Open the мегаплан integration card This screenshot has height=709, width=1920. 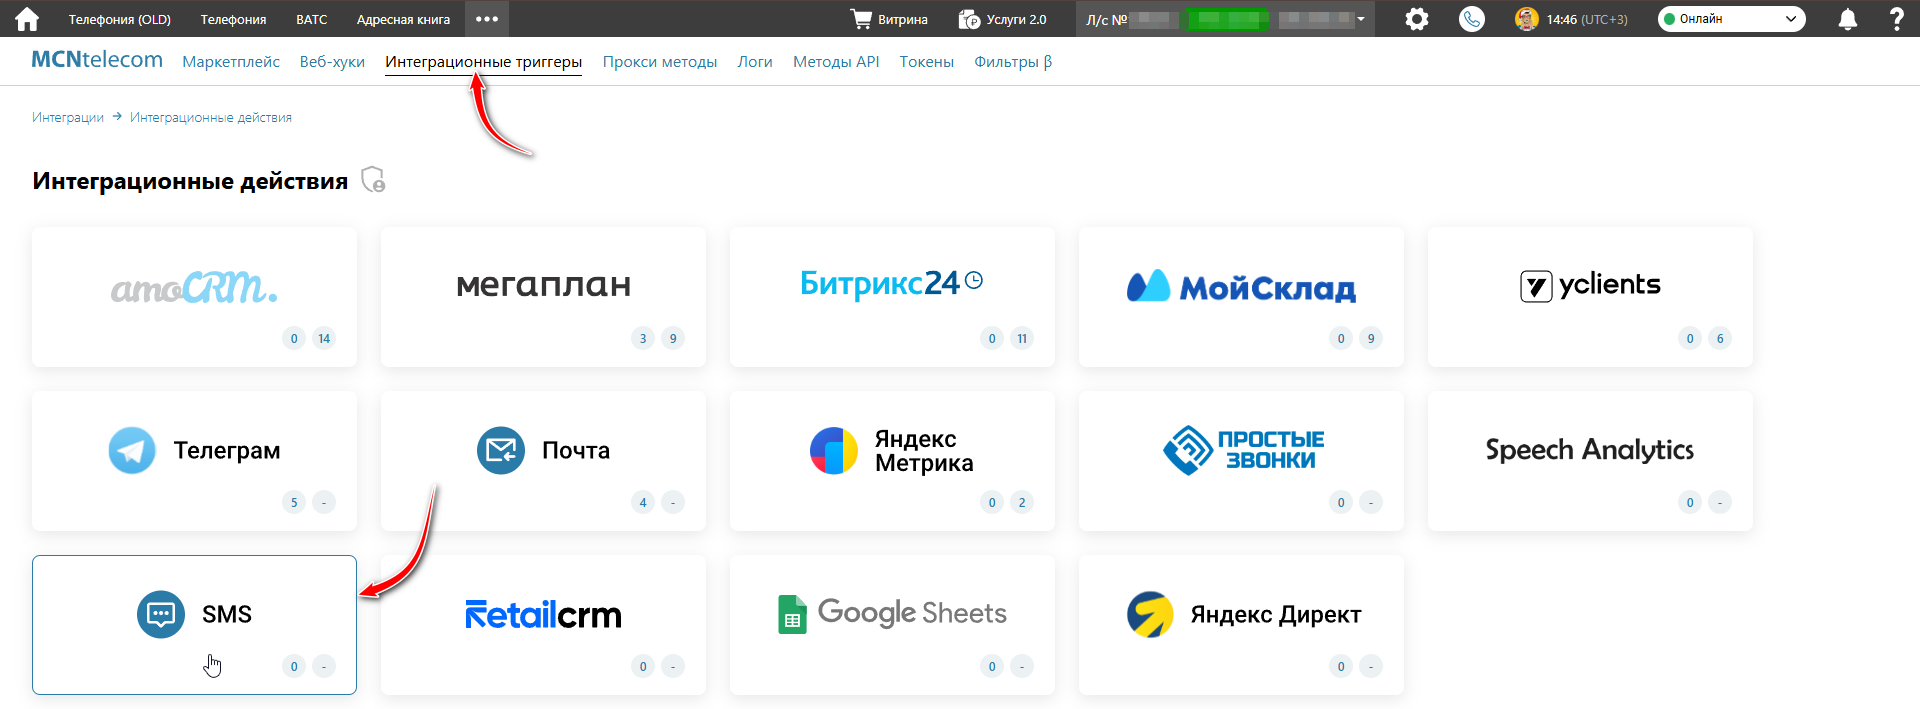coord(543,297)
